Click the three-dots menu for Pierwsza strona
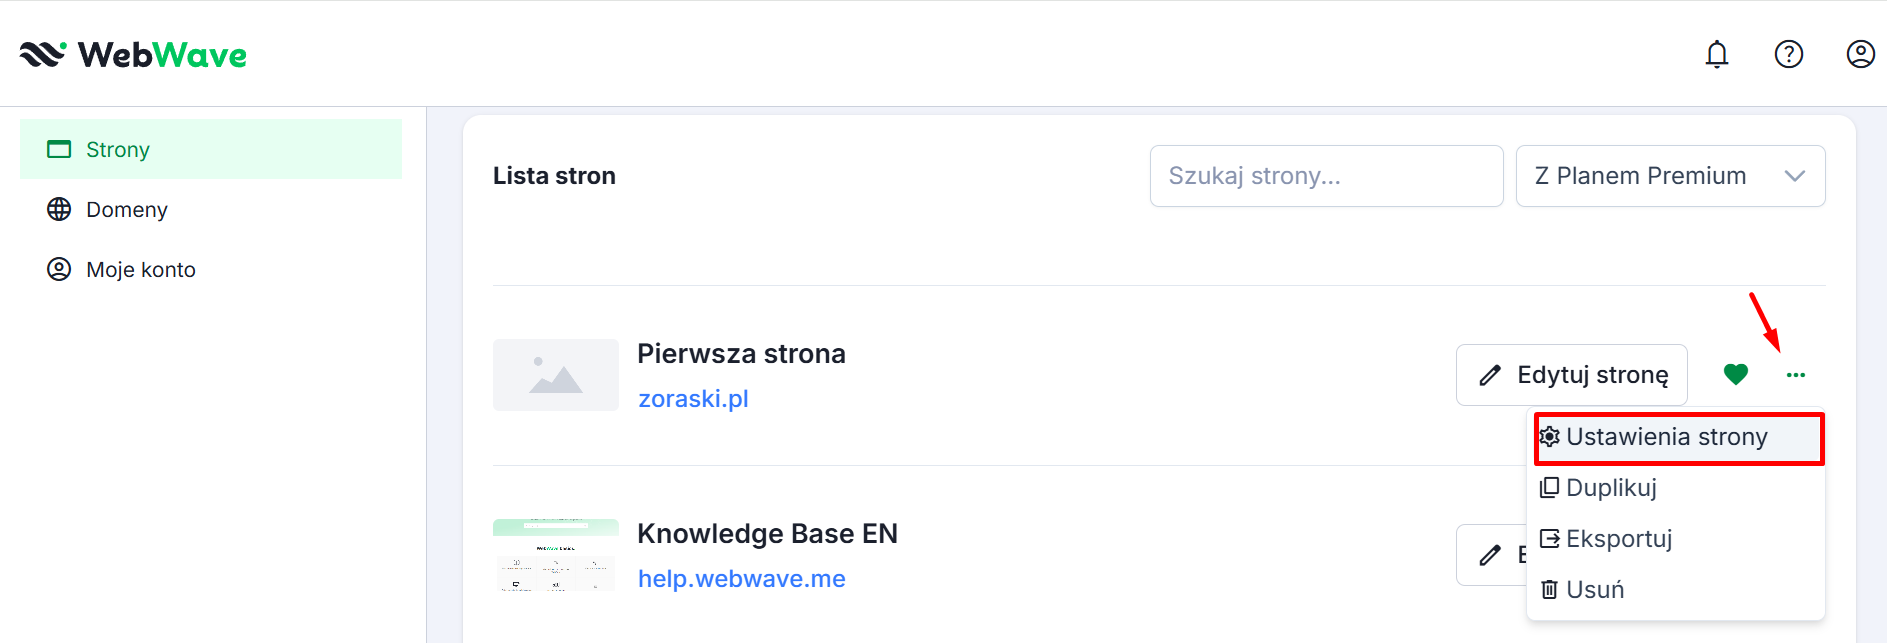This screenshot has height=643, width=1887. pyautogui.click(x=1796, y=375)
